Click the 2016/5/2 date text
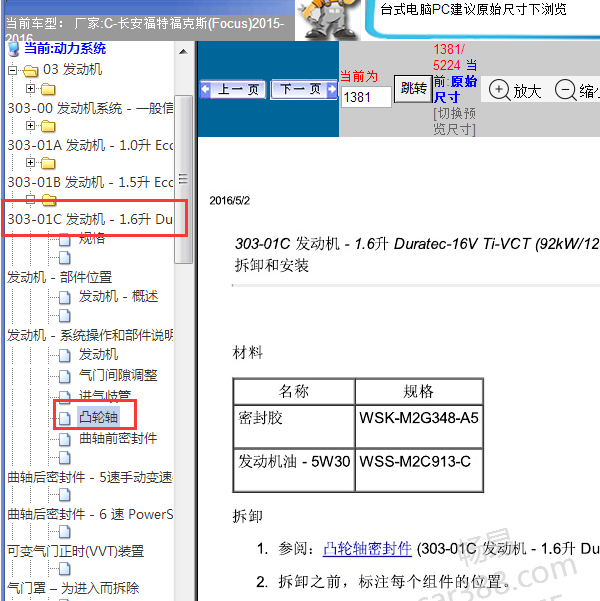Image resolution: width=600 pixels, height=601 pixels. (230, 200)
